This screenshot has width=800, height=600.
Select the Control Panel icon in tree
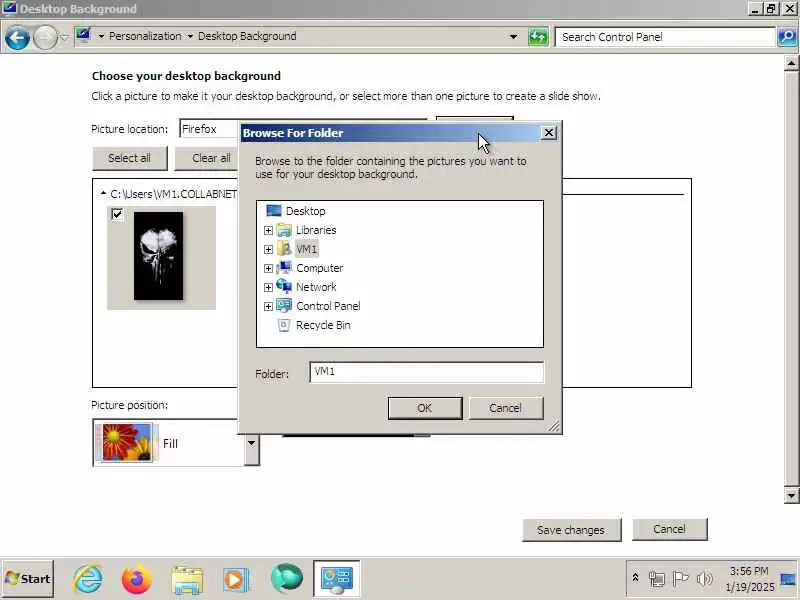click(284, 306)
